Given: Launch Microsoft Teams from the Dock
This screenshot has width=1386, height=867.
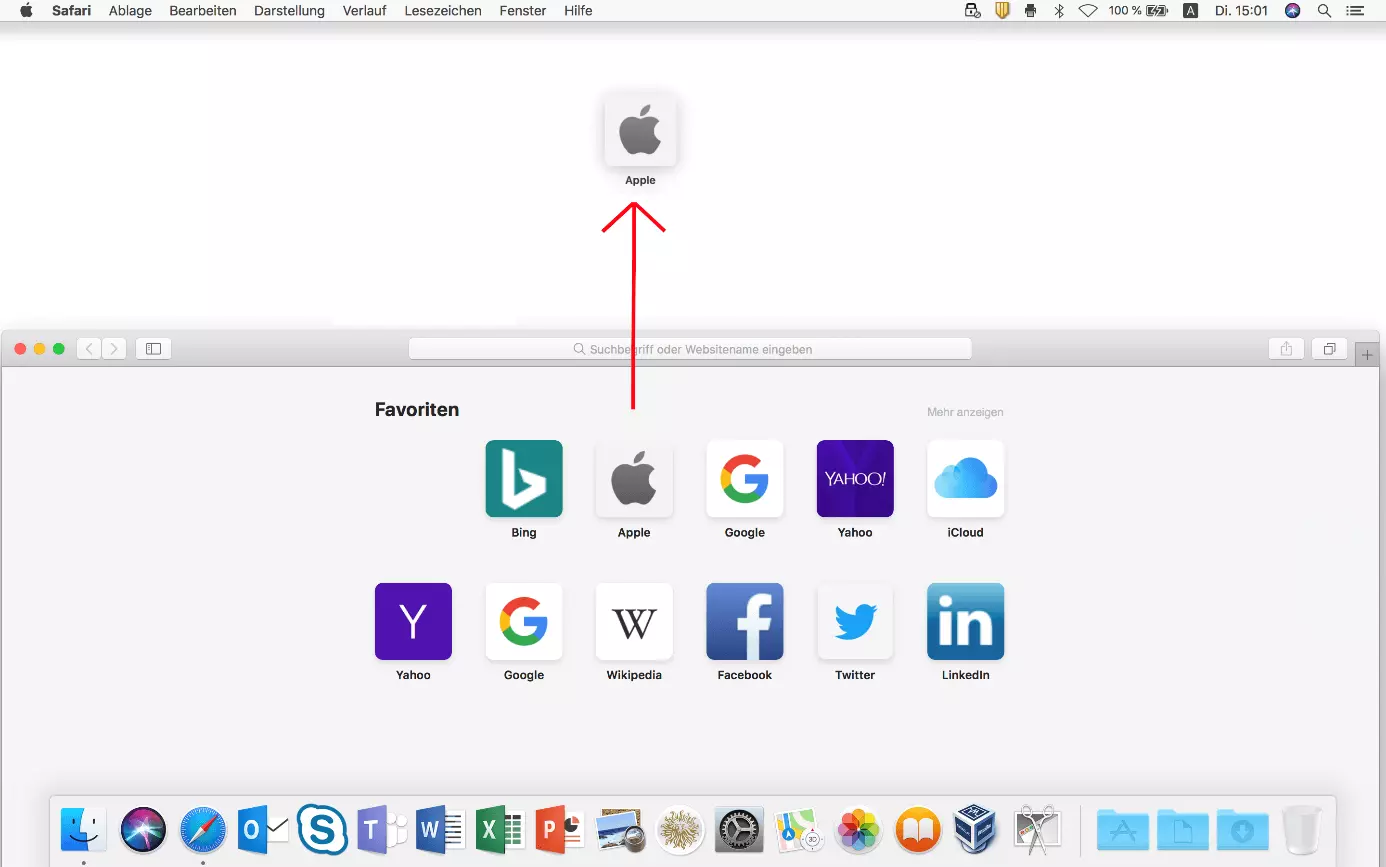Looking at the screenshot, I should tap(381, 830).
